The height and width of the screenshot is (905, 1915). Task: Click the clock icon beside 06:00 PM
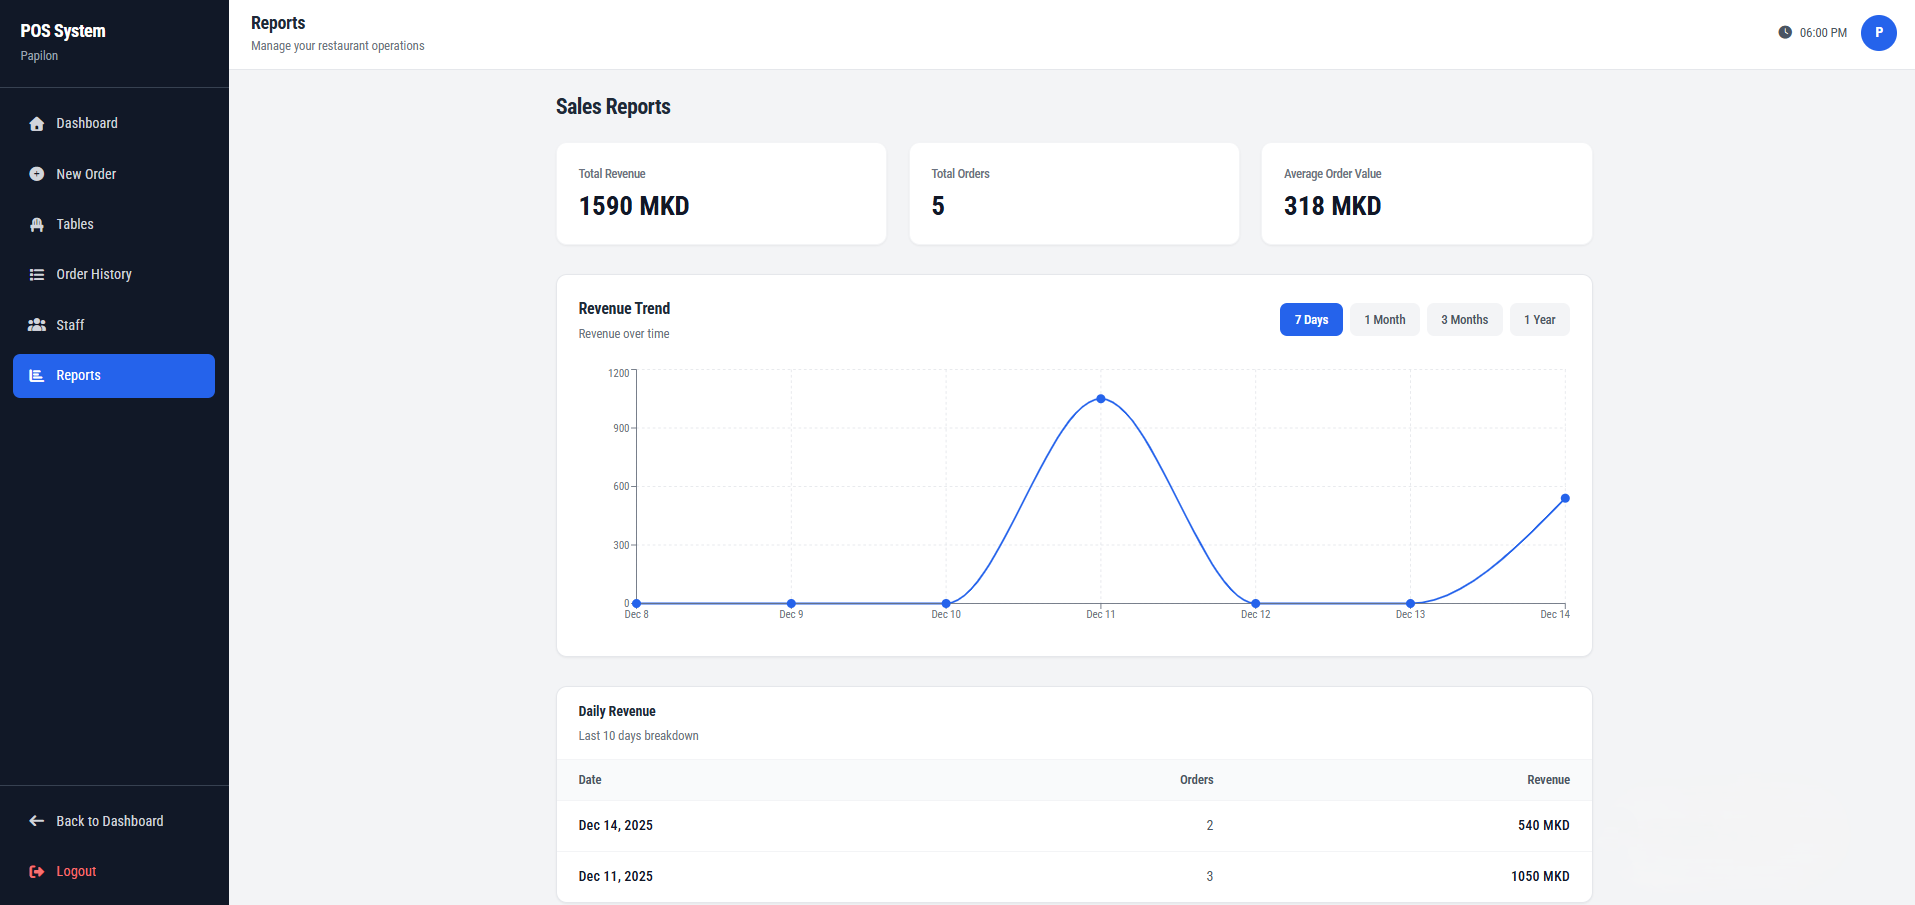[x=1785, y=32]
